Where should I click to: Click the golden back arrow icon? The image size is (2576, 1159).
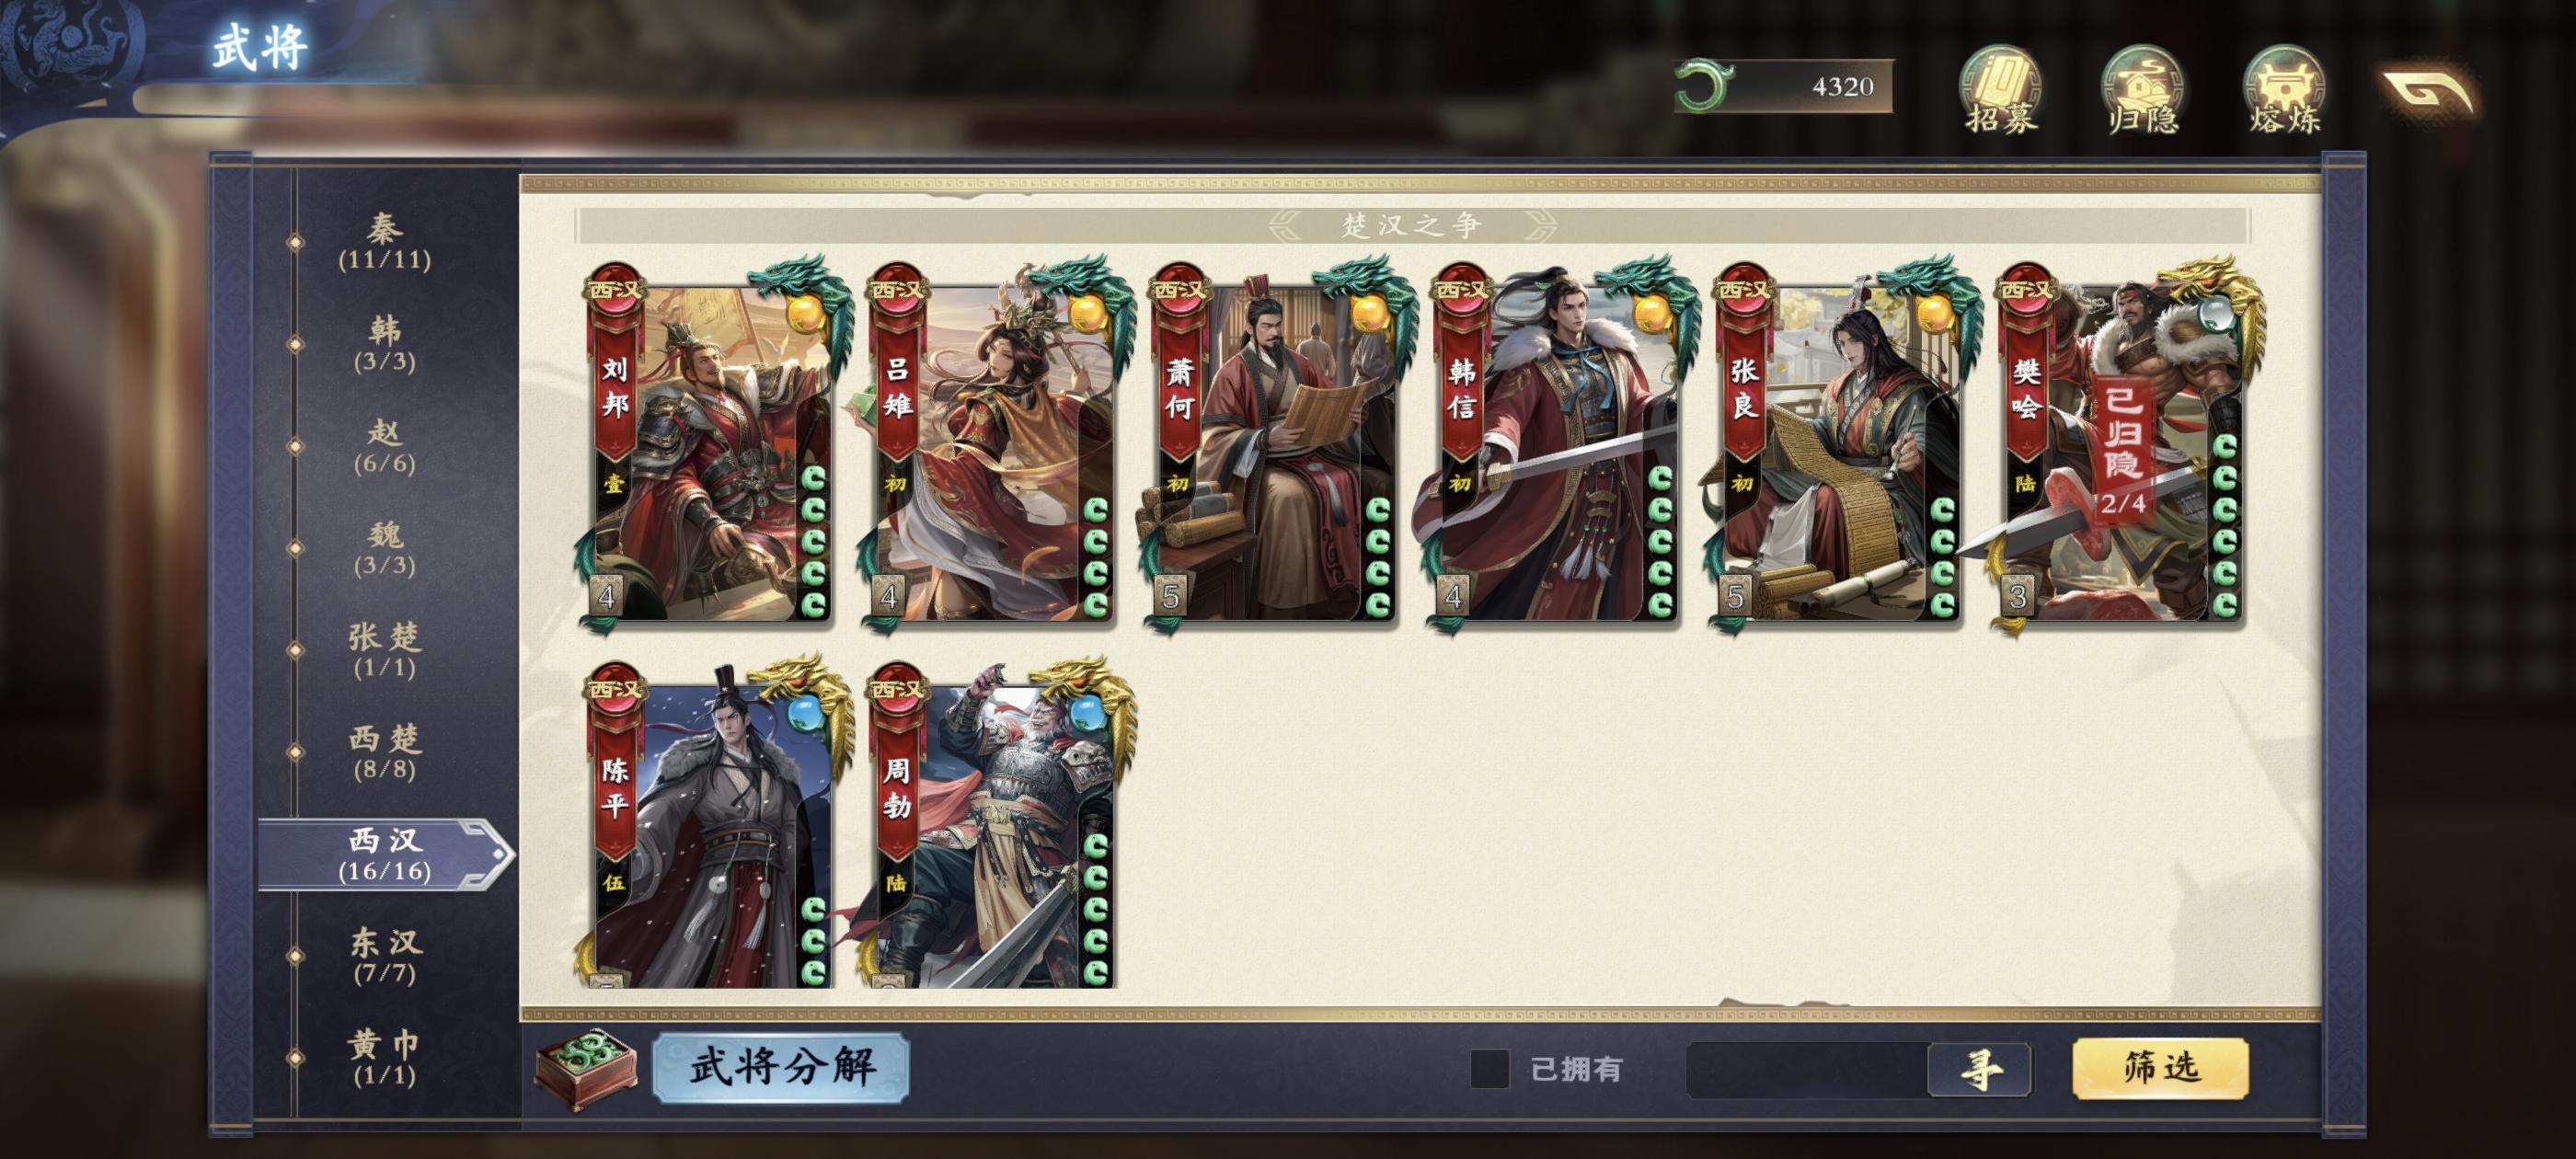coord(2428,92)
